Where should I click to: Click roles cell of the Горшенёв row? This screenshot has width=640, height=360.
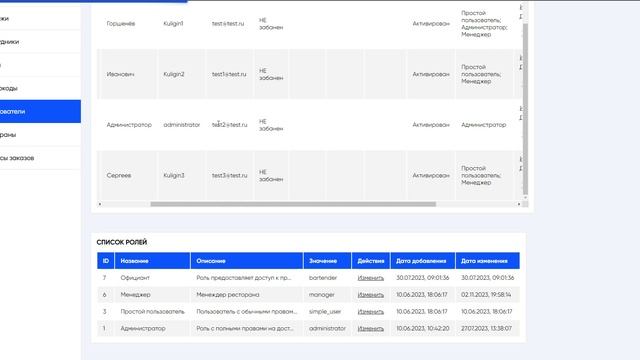(484, 24)
